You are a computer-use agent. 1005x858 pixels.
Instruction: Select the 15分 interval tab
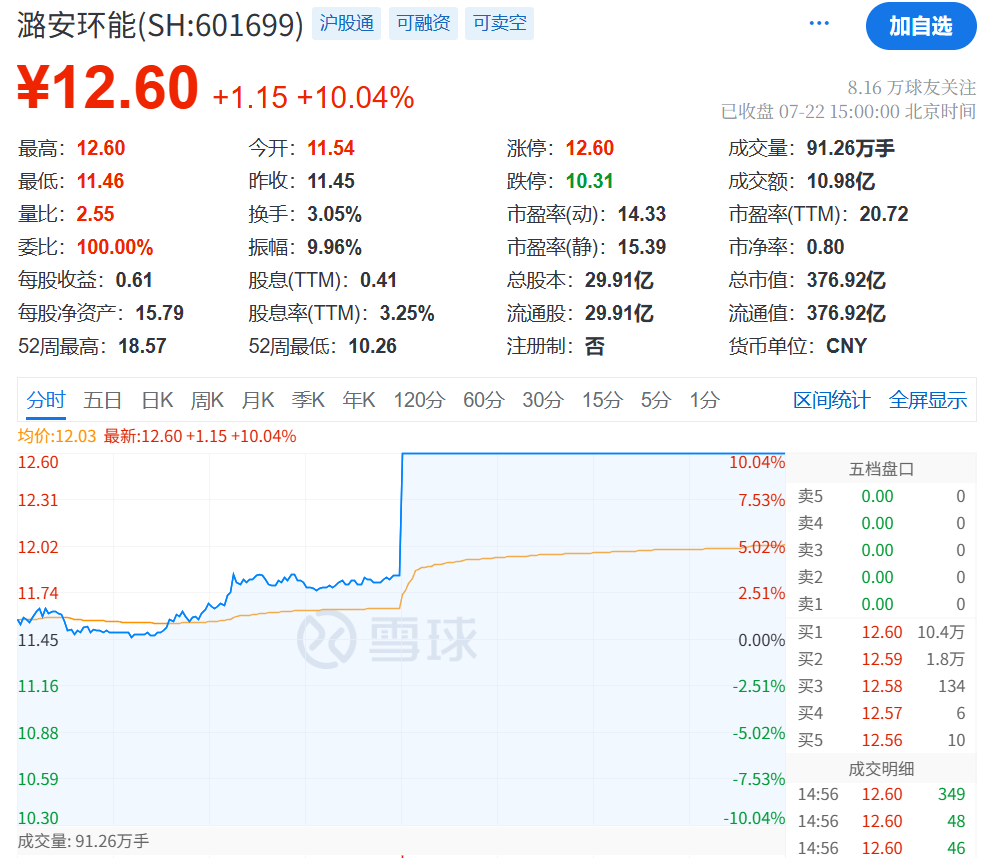[602, 400]
